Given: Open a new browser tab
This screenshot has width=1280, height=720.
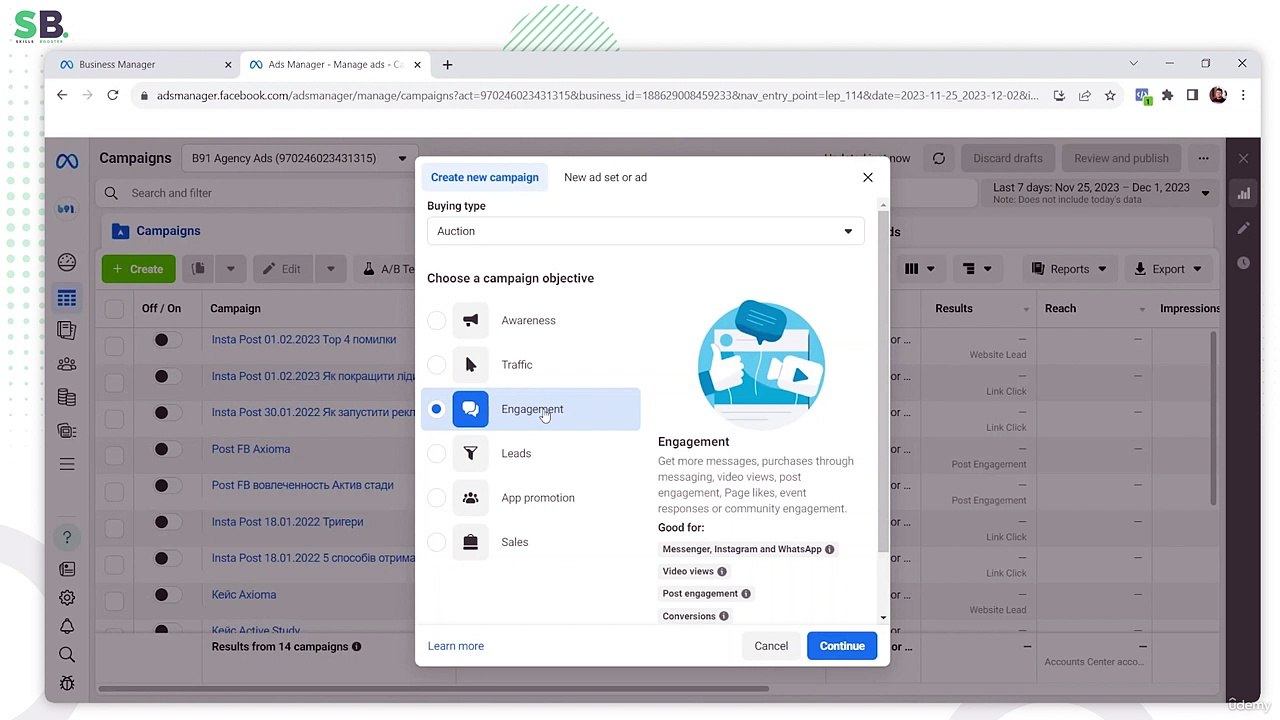Looking at the screenshot, I should pos(447,65).
